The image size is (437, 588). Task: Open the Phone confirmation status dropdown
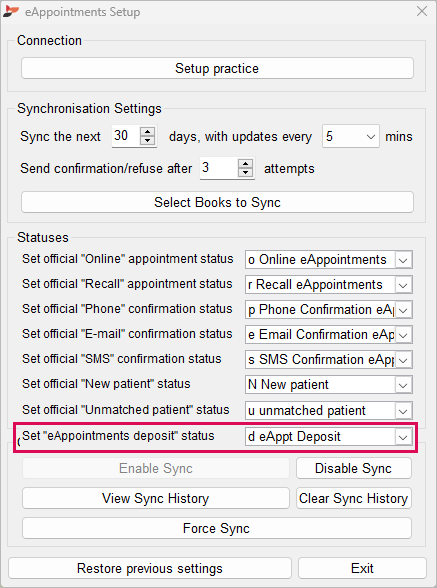403,310
